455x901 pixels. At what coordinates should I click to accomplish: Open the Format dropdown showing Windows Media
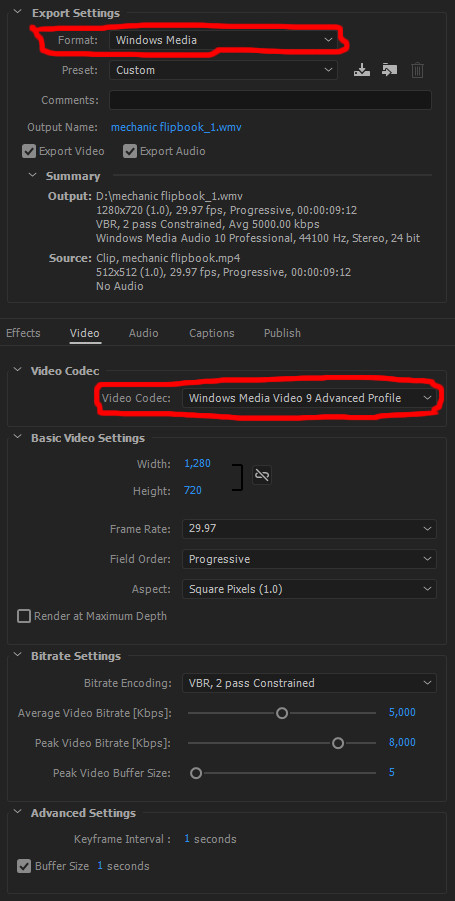point(223,40)
